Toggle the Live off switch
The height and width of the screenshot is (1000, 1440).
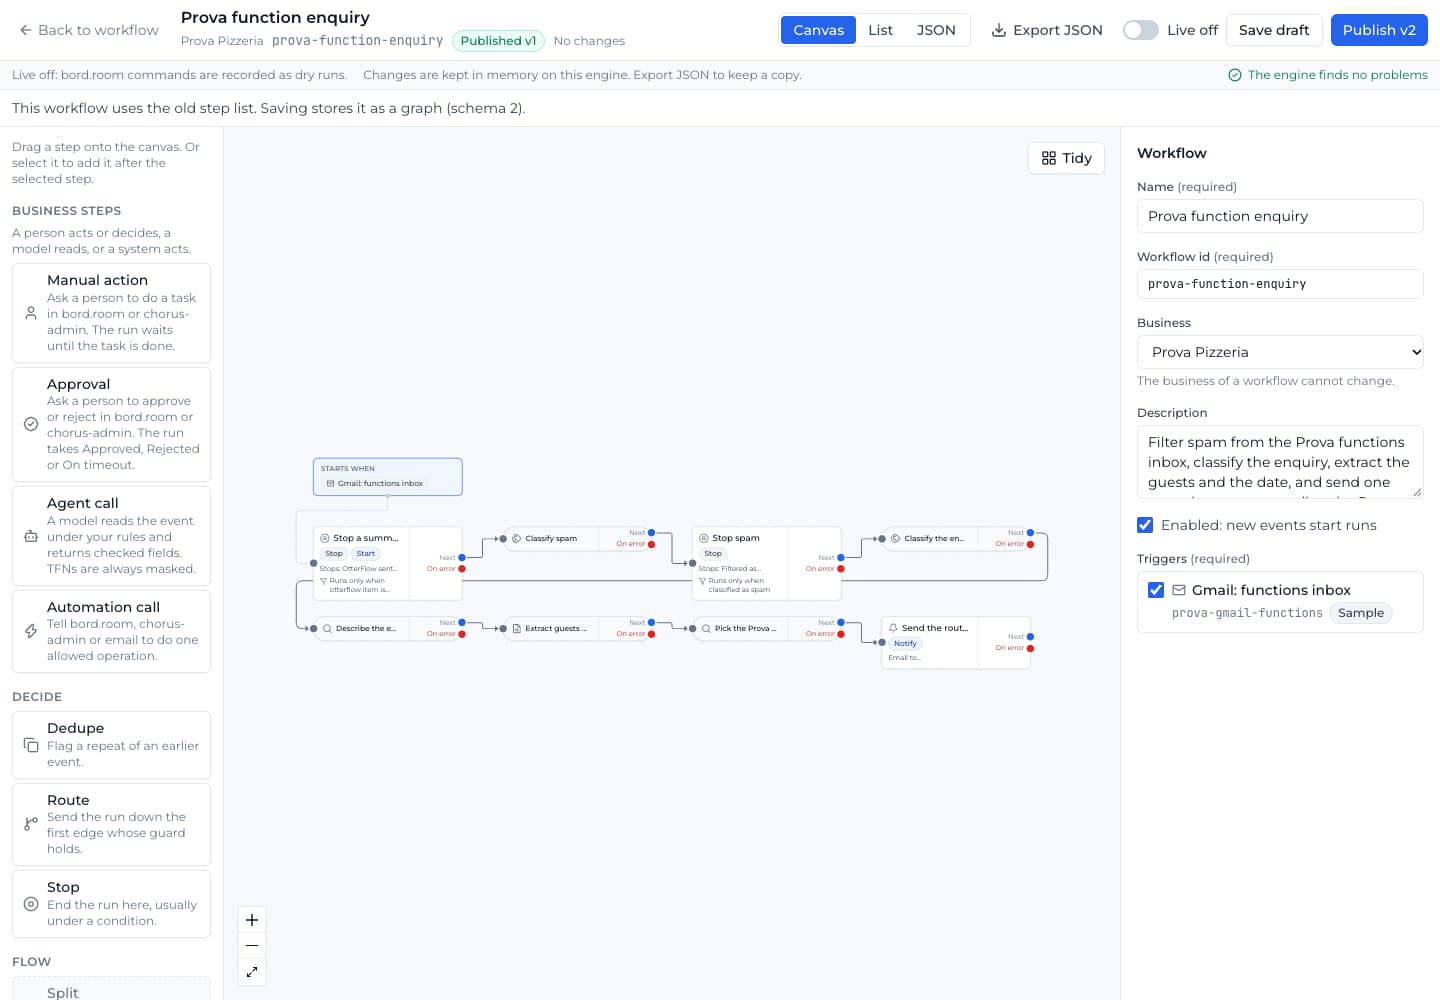1141,30
